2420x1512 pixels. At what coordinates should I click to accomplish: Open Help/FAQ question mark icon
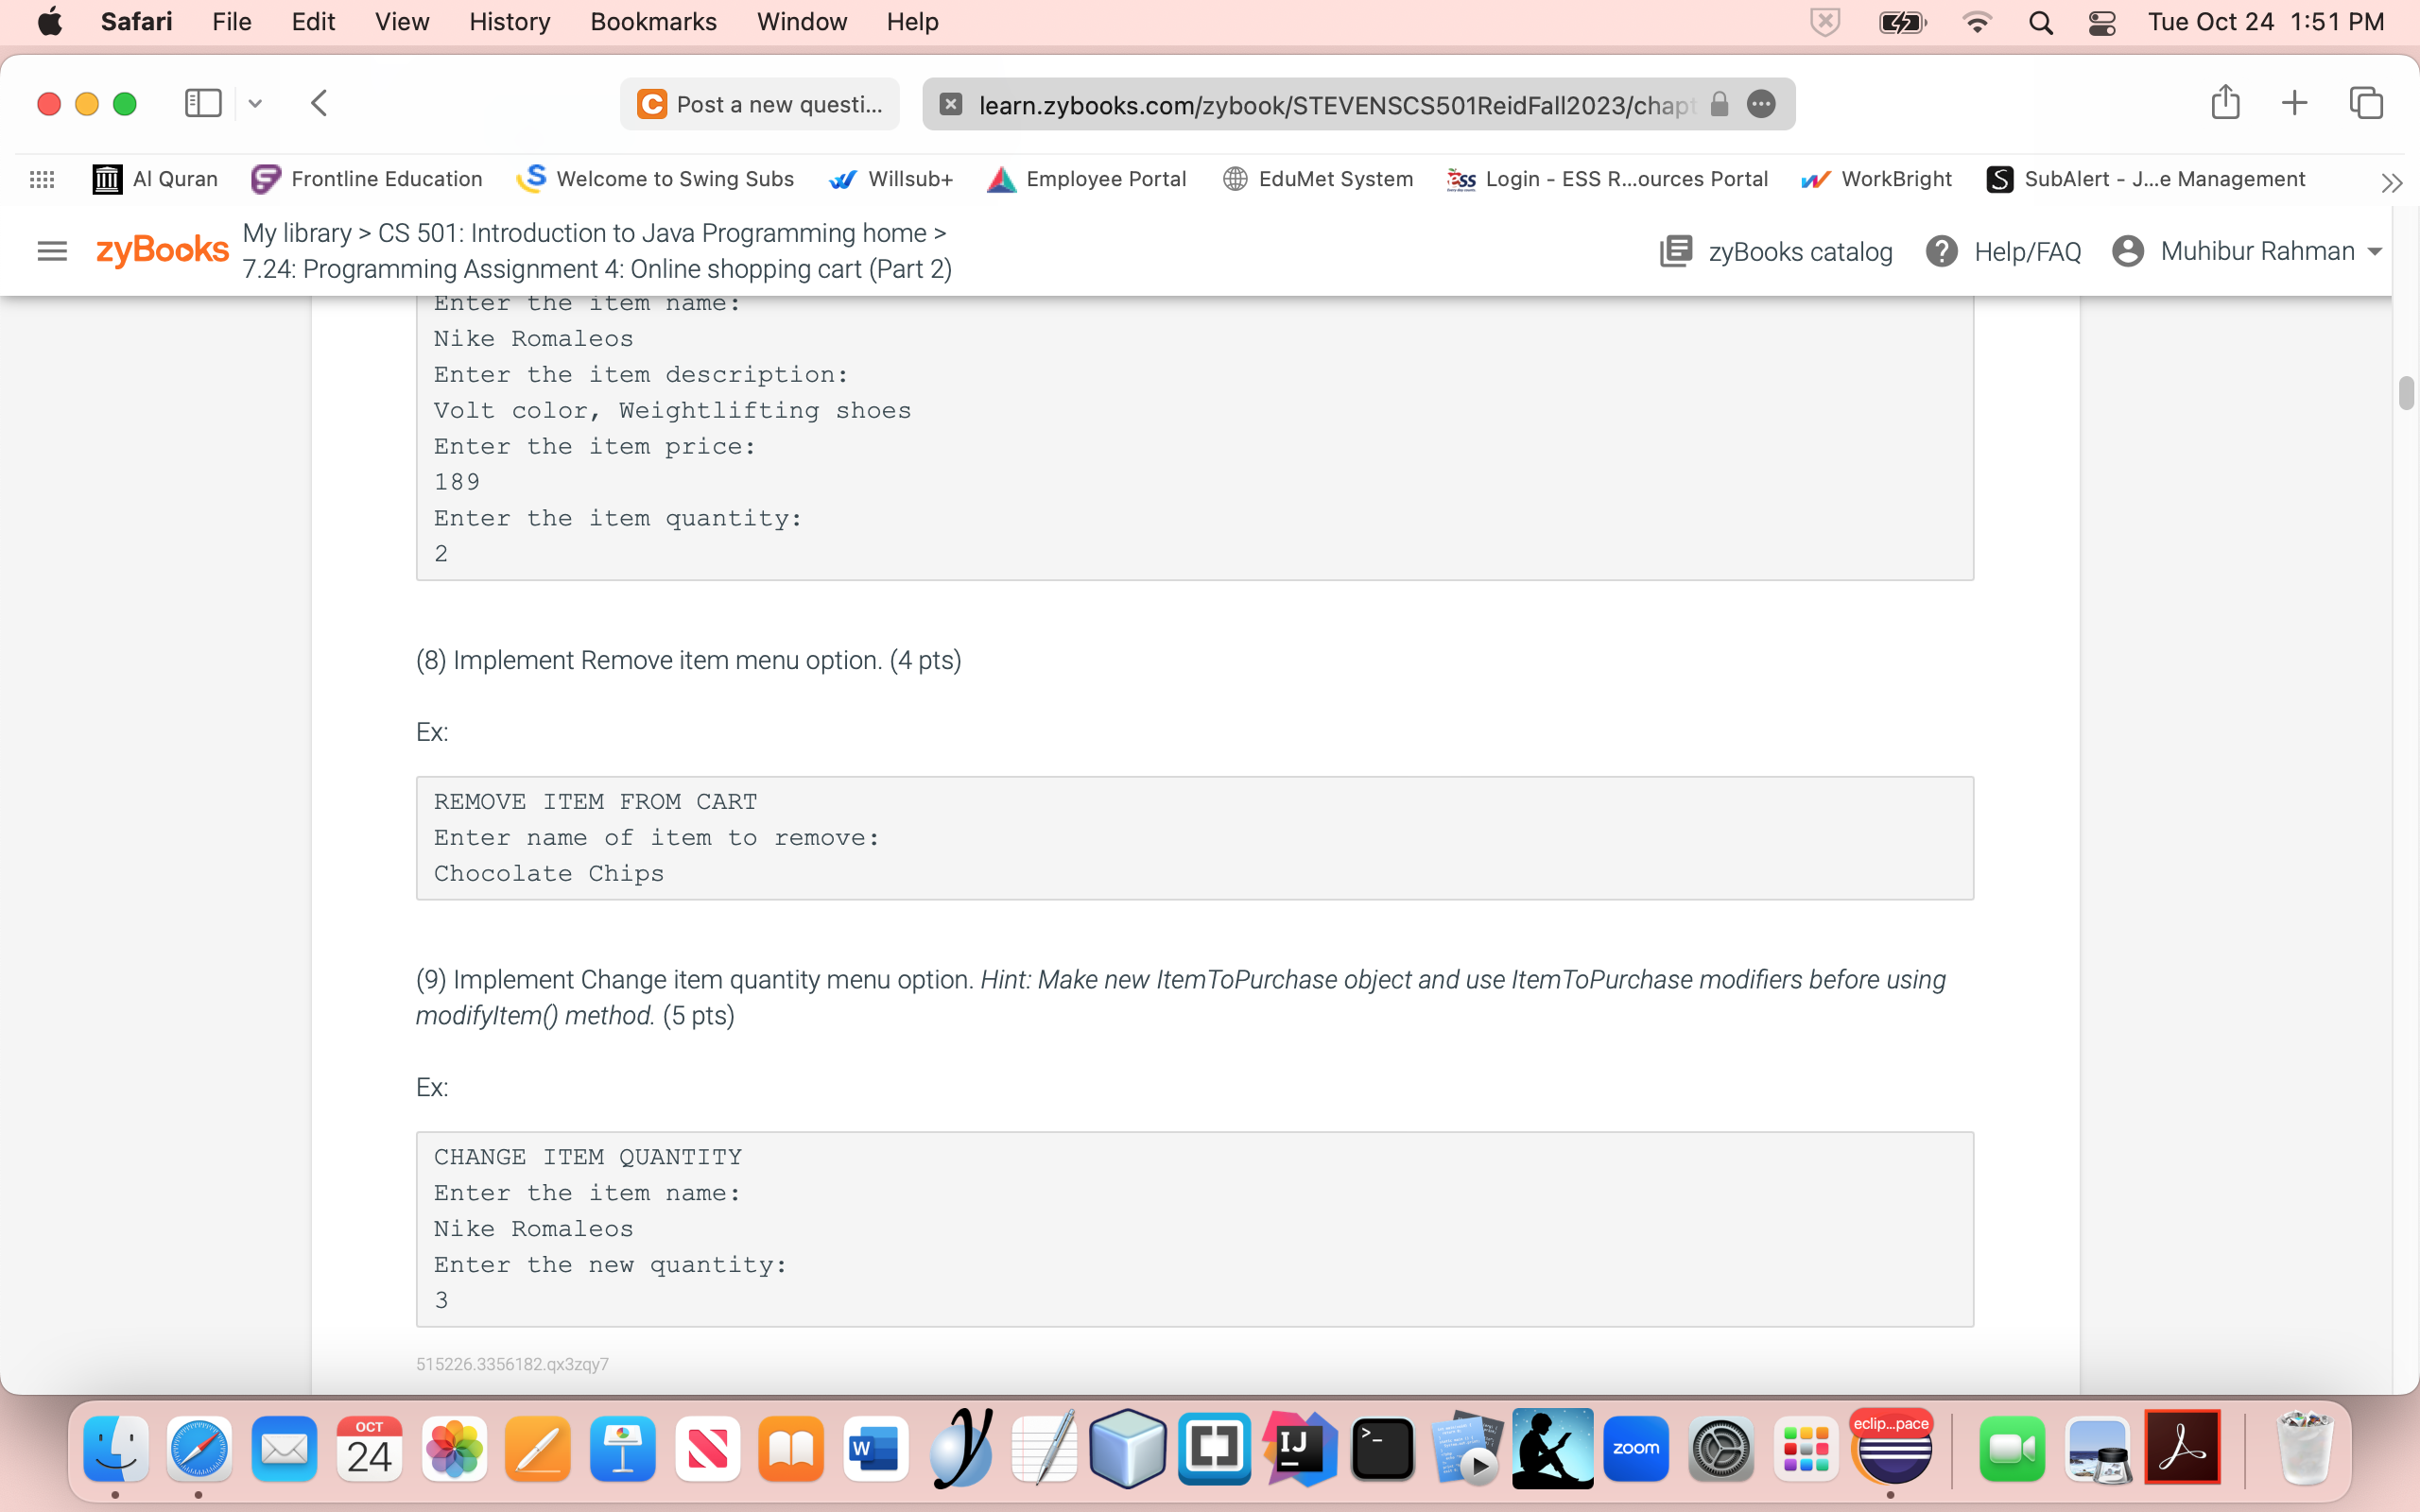(x=1941, y=251)
